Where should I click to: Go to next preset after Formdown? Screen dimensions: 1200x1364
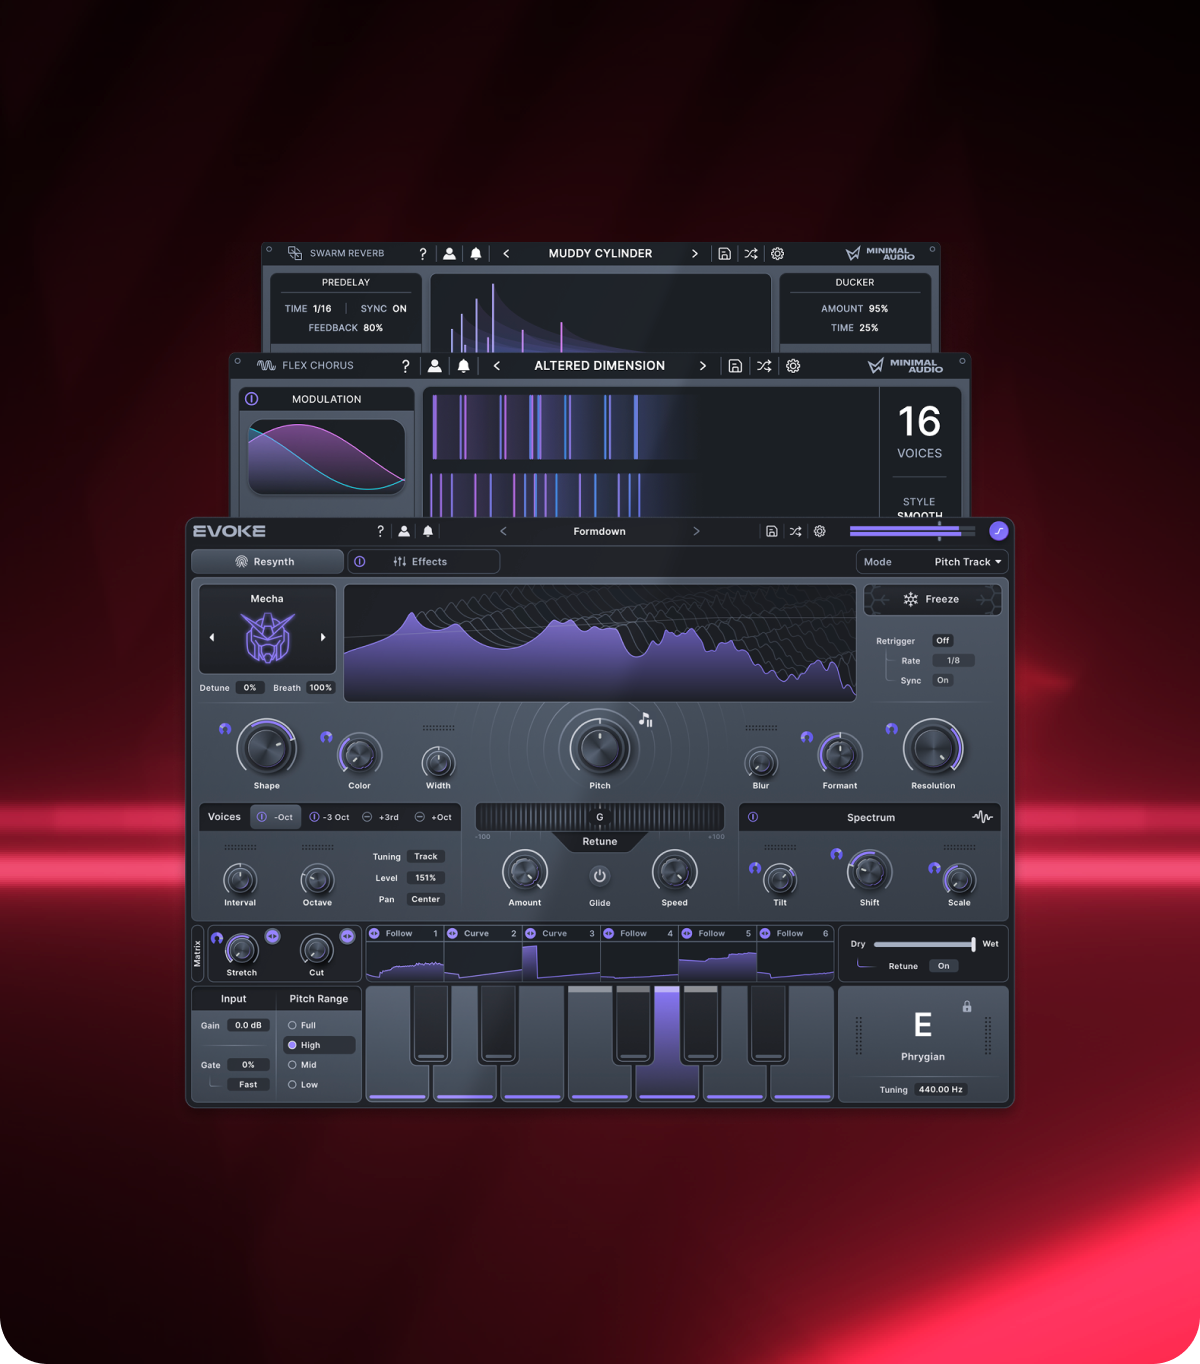click(697, 531)
